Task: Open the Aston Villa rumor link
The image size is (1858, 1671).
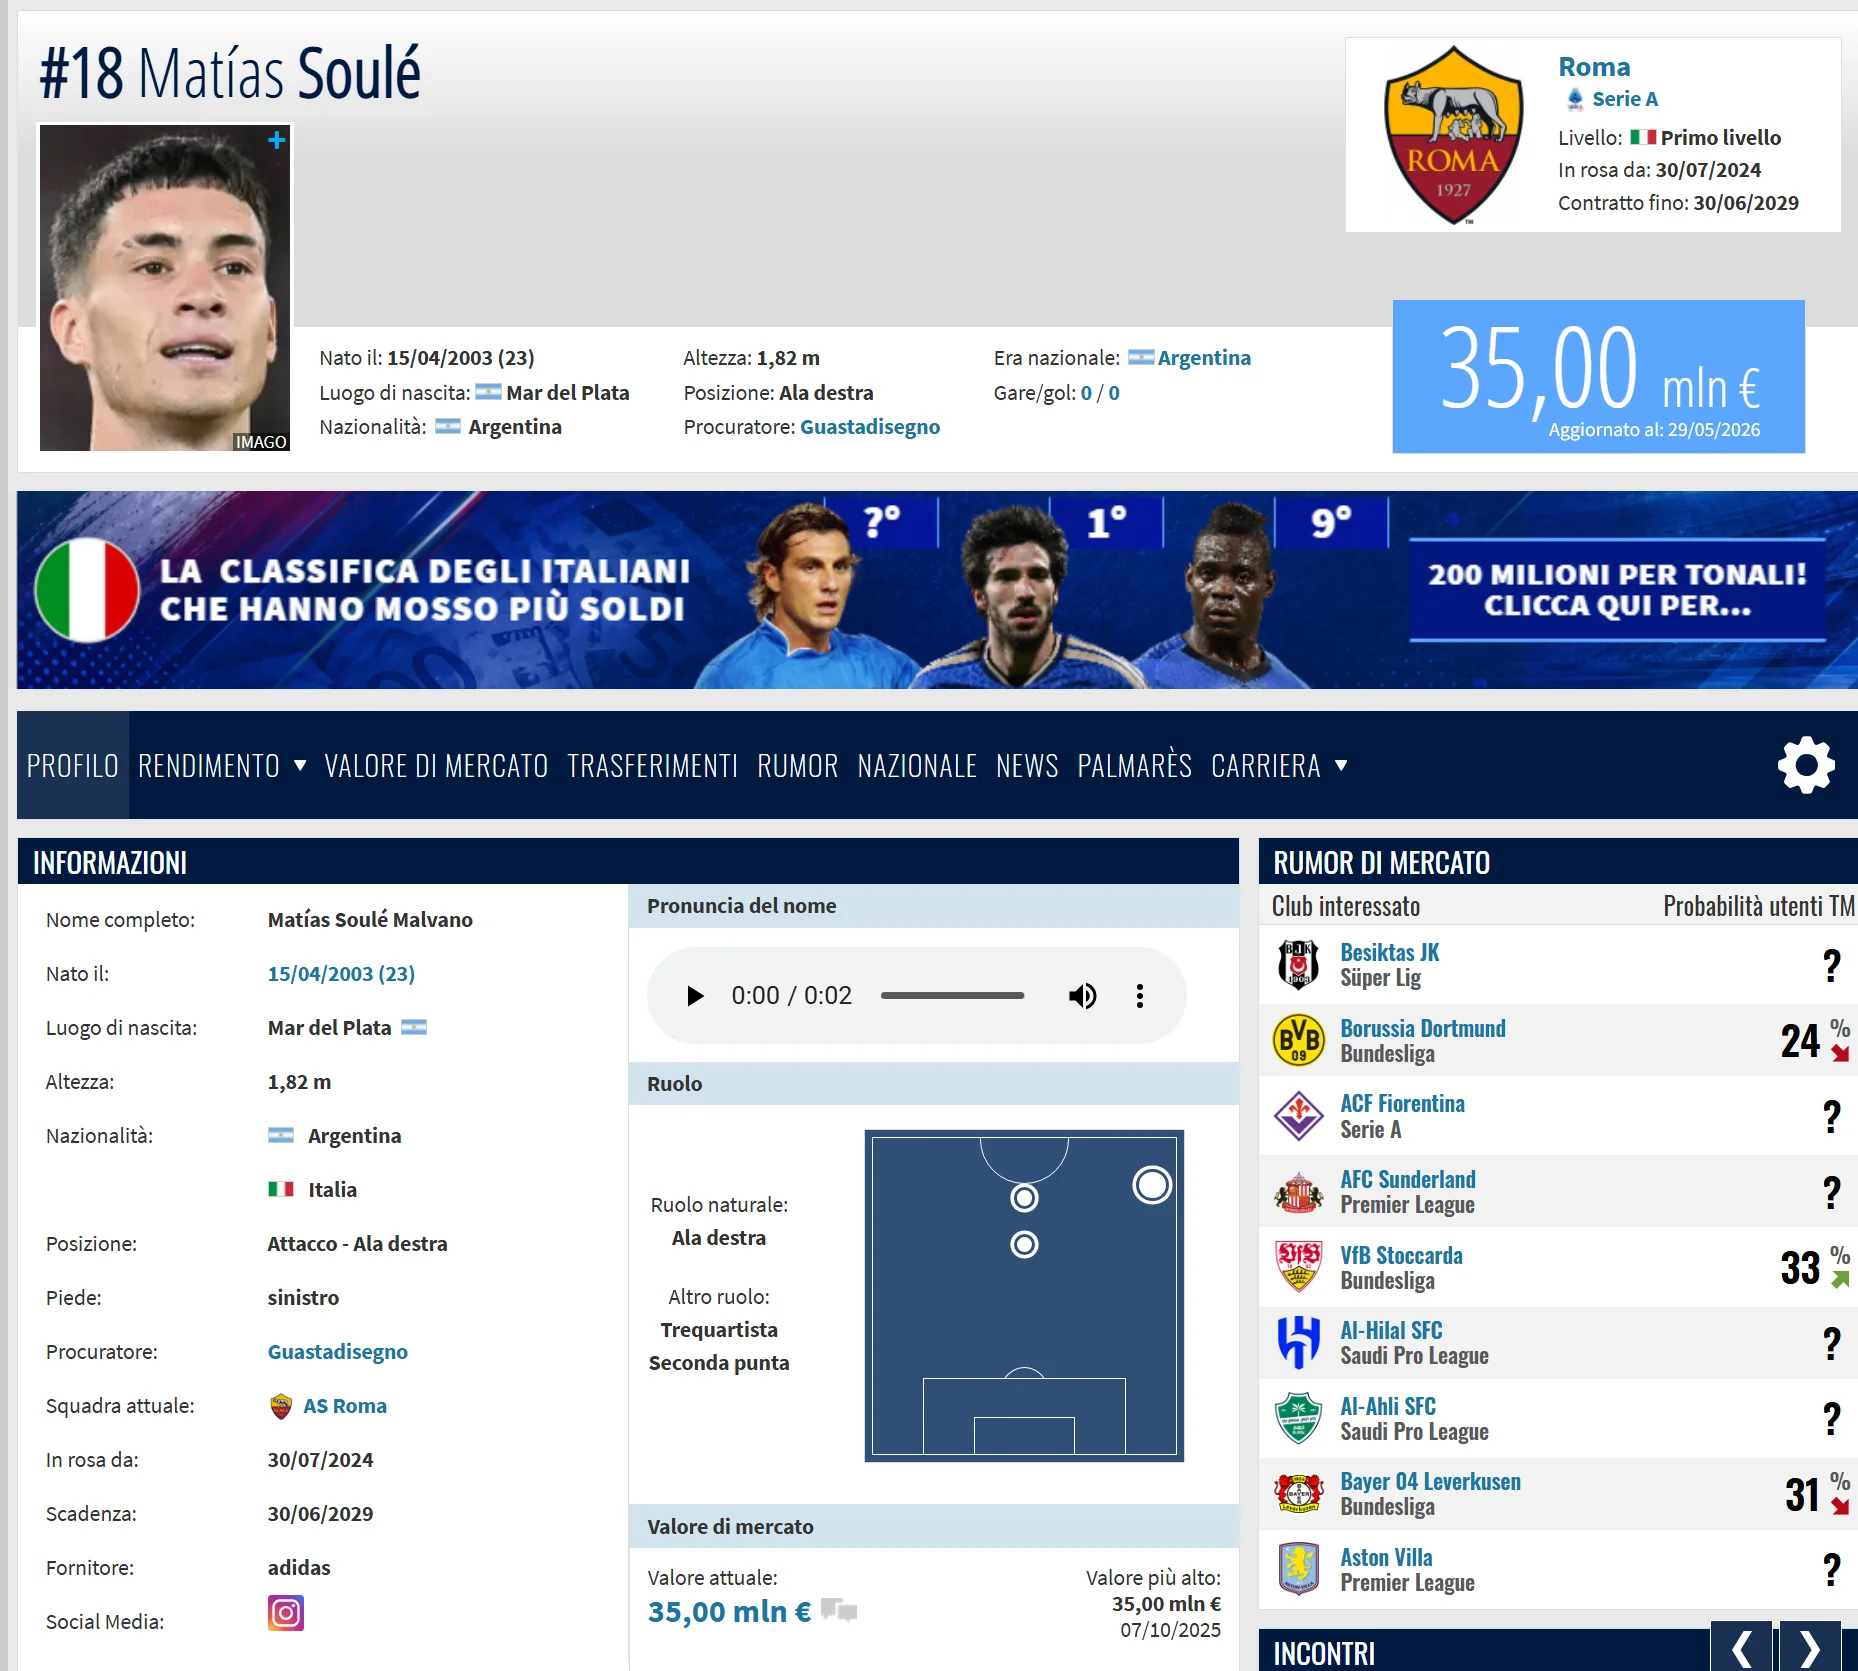Action: (x=1386, y=1557)
